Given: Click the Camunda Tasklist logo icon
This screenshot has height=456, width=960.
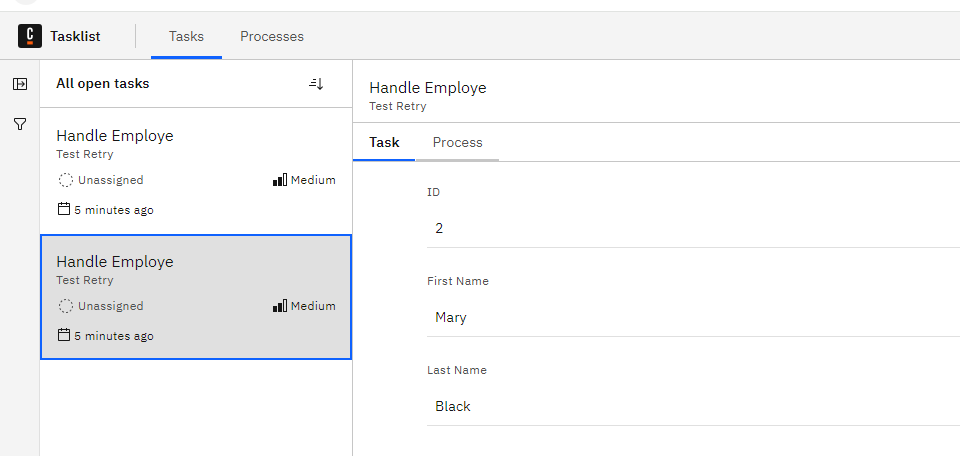Looking at the screenshot, I should [x=30, y=36].
